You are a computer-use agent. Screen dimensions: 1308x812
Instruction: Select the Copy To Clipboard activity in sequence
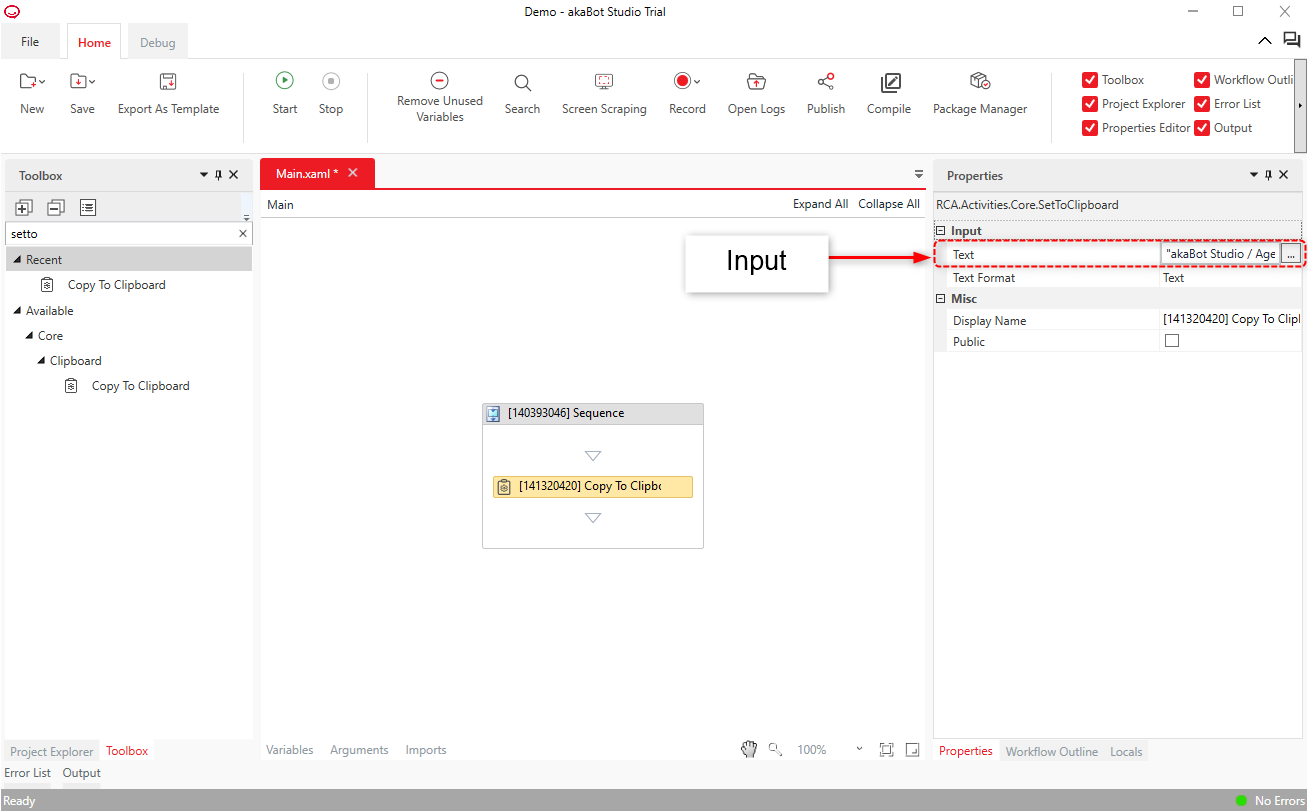(593, 487)
